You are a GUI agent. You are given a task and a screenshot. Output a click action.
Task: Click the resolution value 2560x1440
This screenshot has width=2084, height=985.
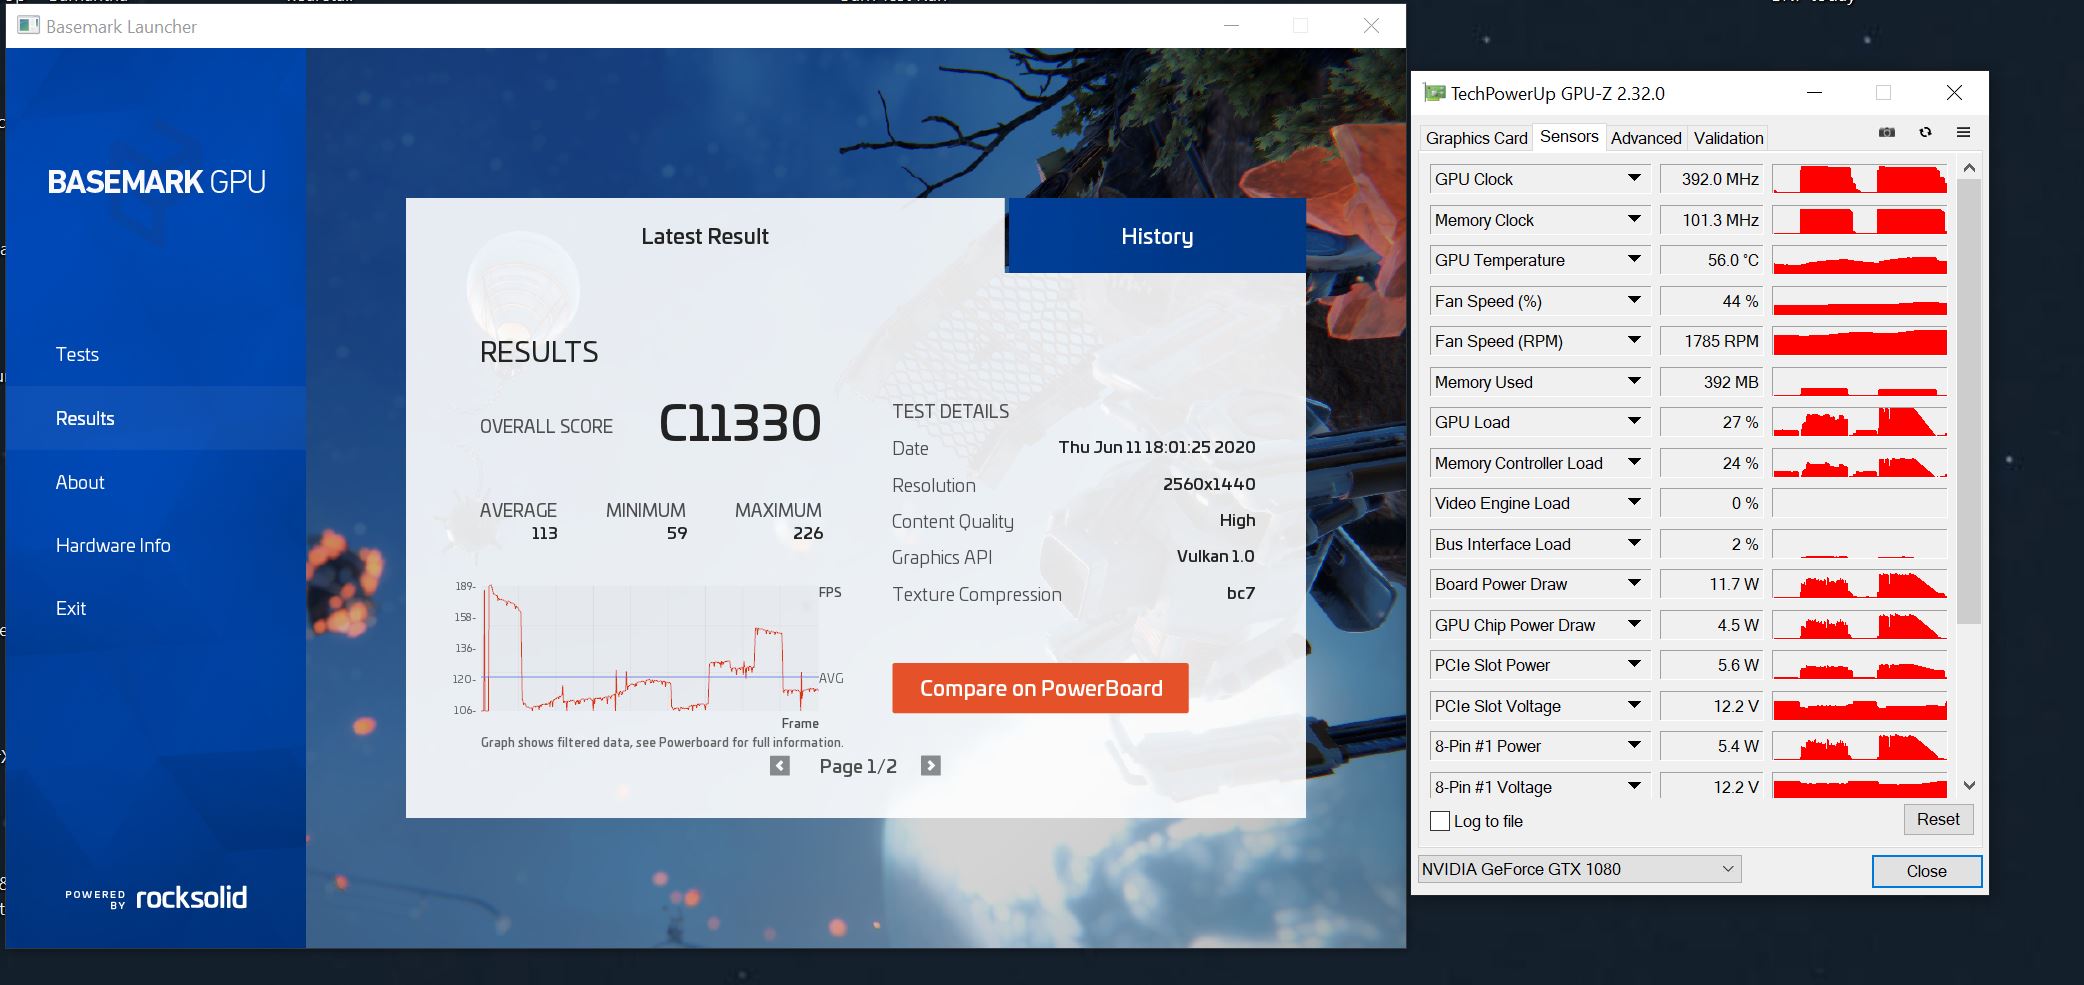coord(1209,484)
